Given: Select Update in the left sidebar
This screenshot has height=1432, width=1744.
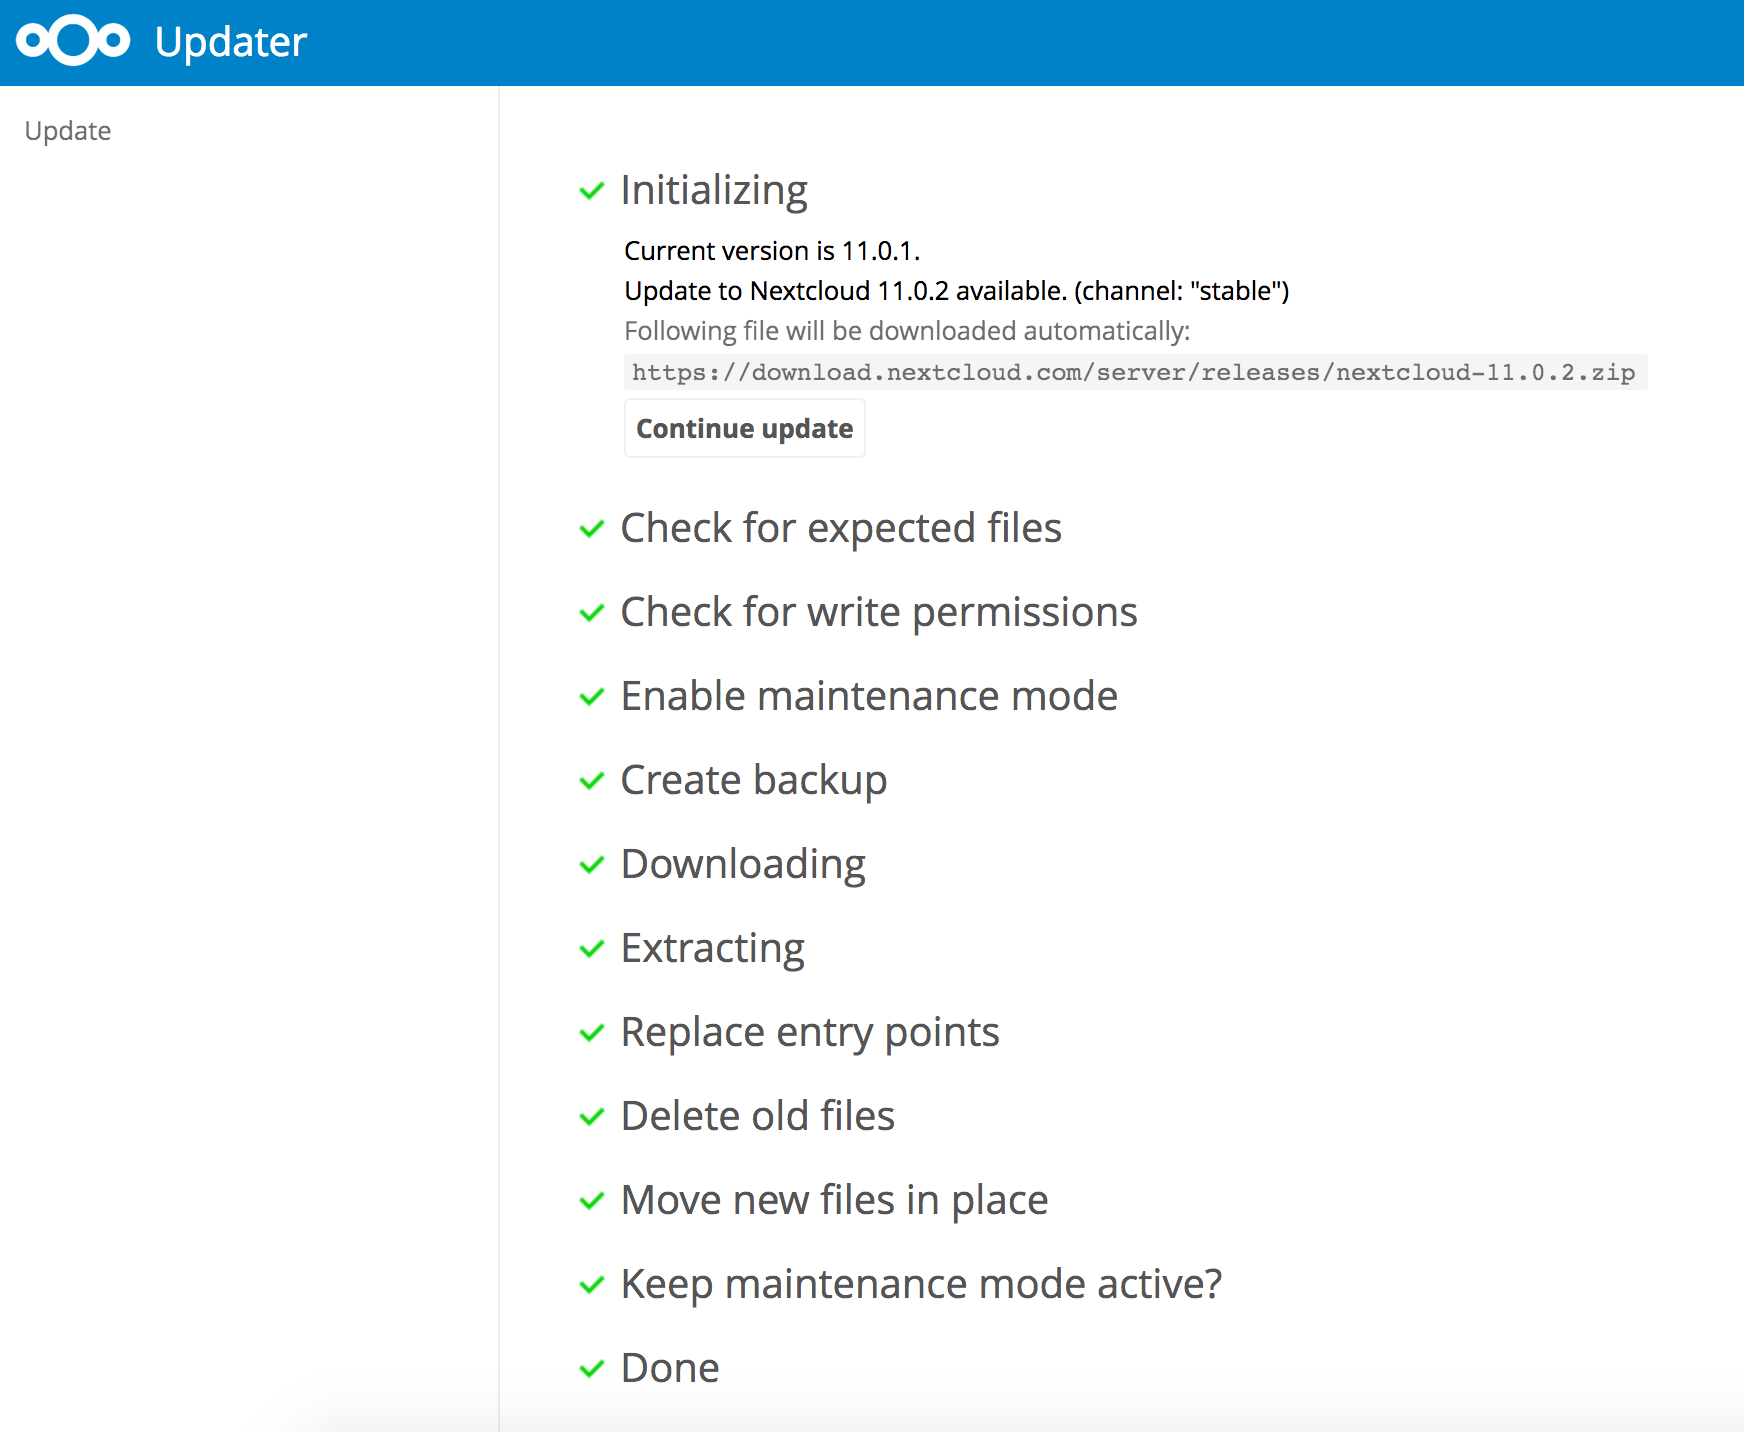Looking at the screenshot, I should click(x=68, y=131).
